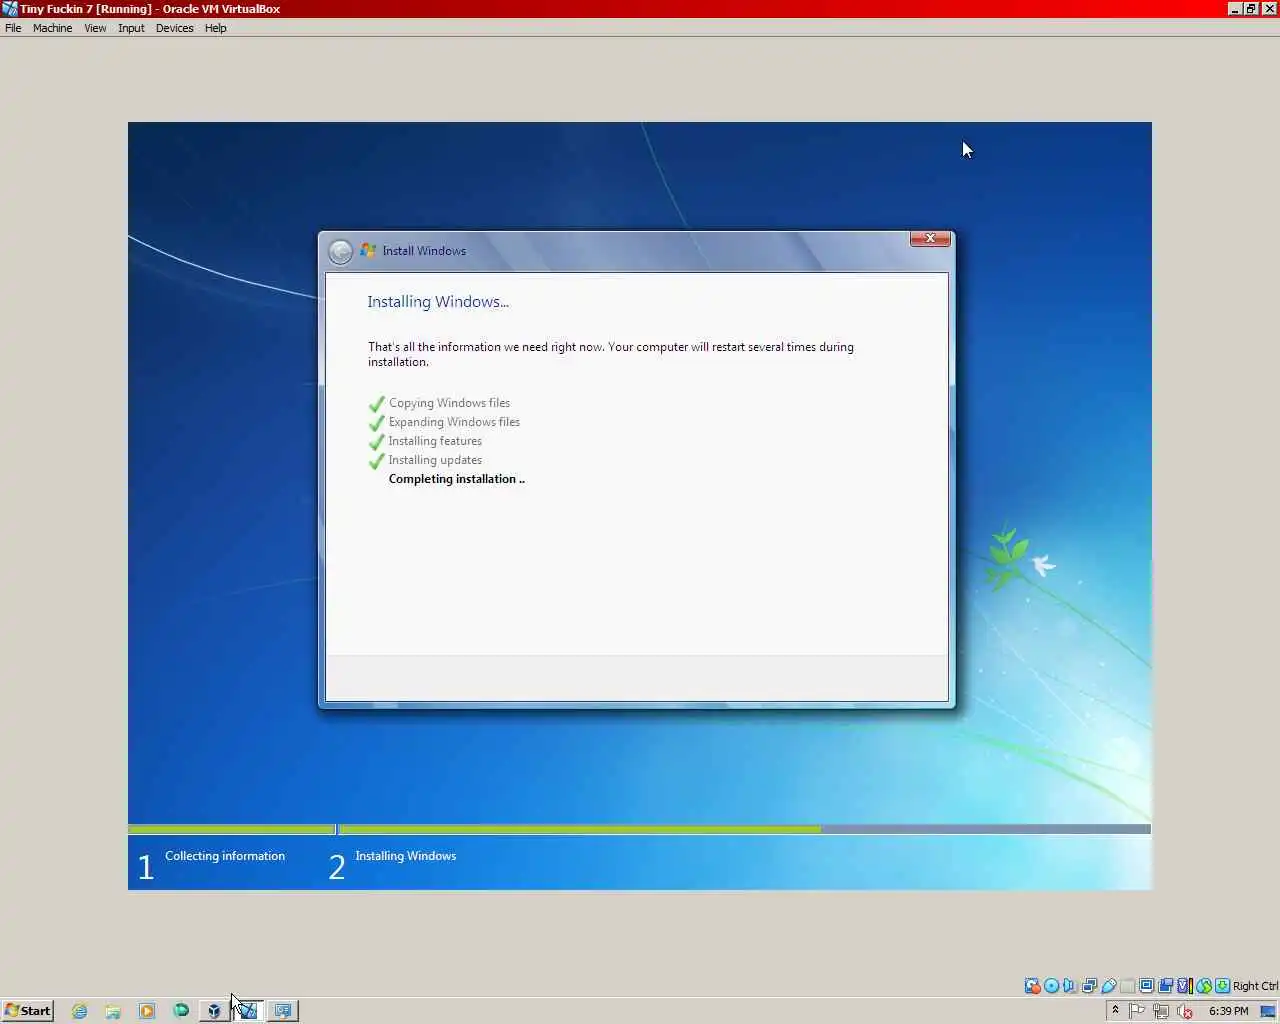This screenshot has height=1024, width=1280.
Task: Click the Collecting information progress bar segment
Action: pyautogui.click(x=231, y=829)
